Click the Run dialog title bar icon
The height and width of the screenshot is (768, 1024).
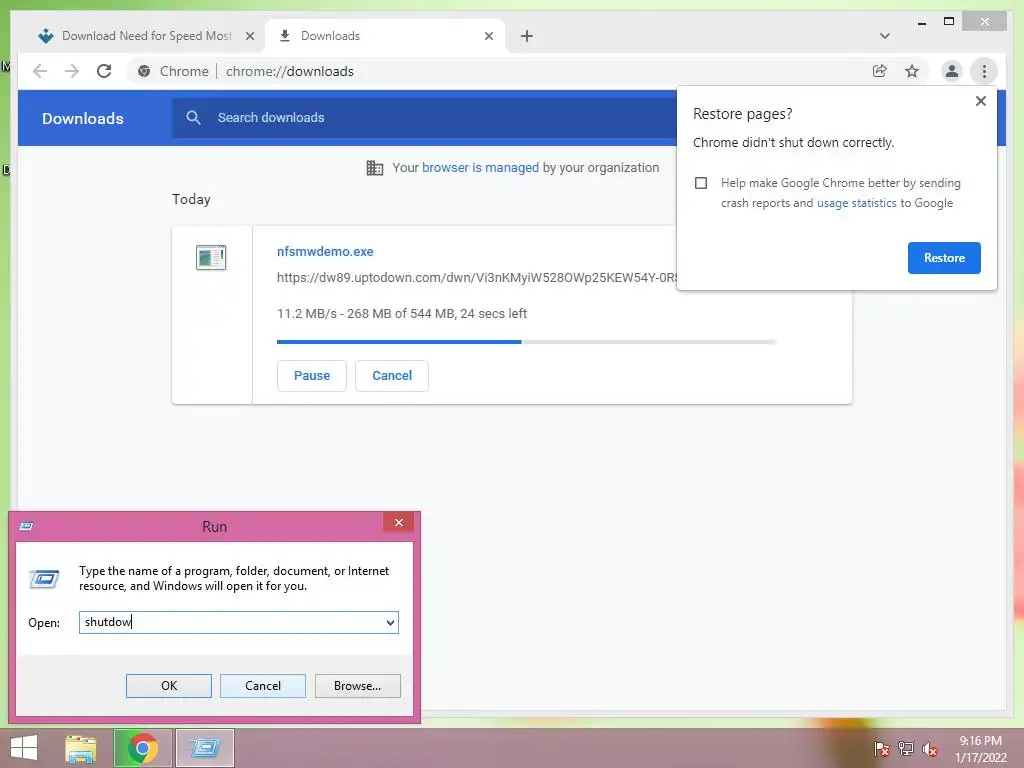pyautogui.click(x=27, y=526)
